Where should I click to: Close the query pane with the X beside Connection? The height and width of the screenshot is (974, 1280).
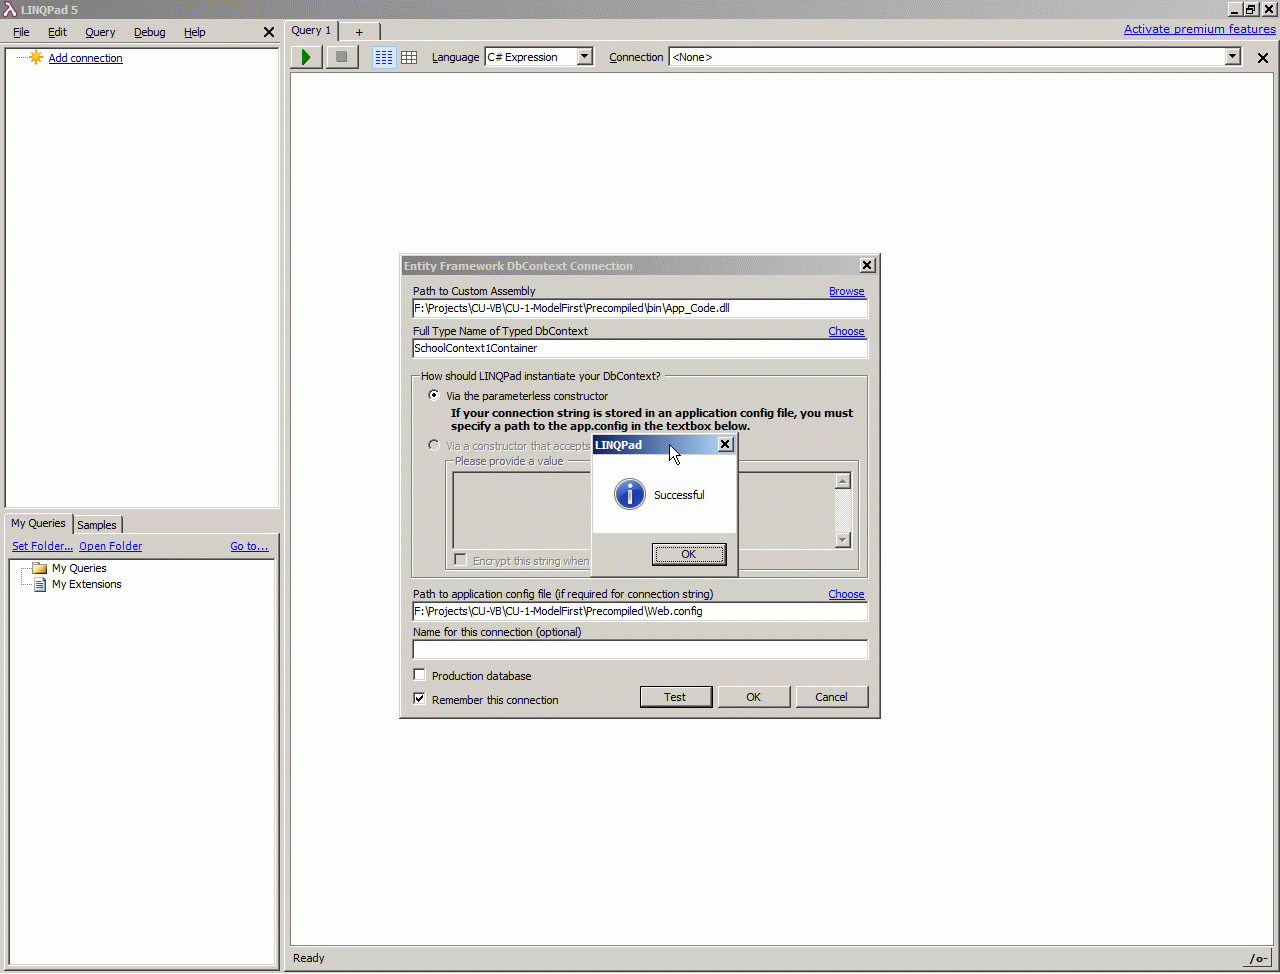(x=1263, y=58)
